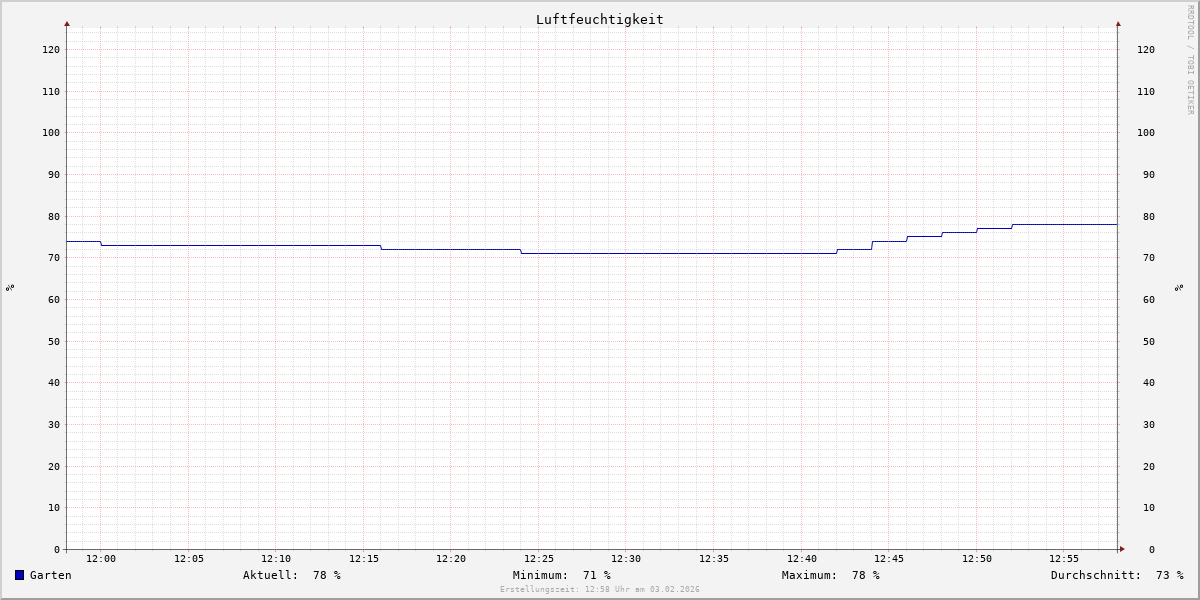Select the Garten legend label
The image size is (1200, 600).
click(x=51, y=575)
